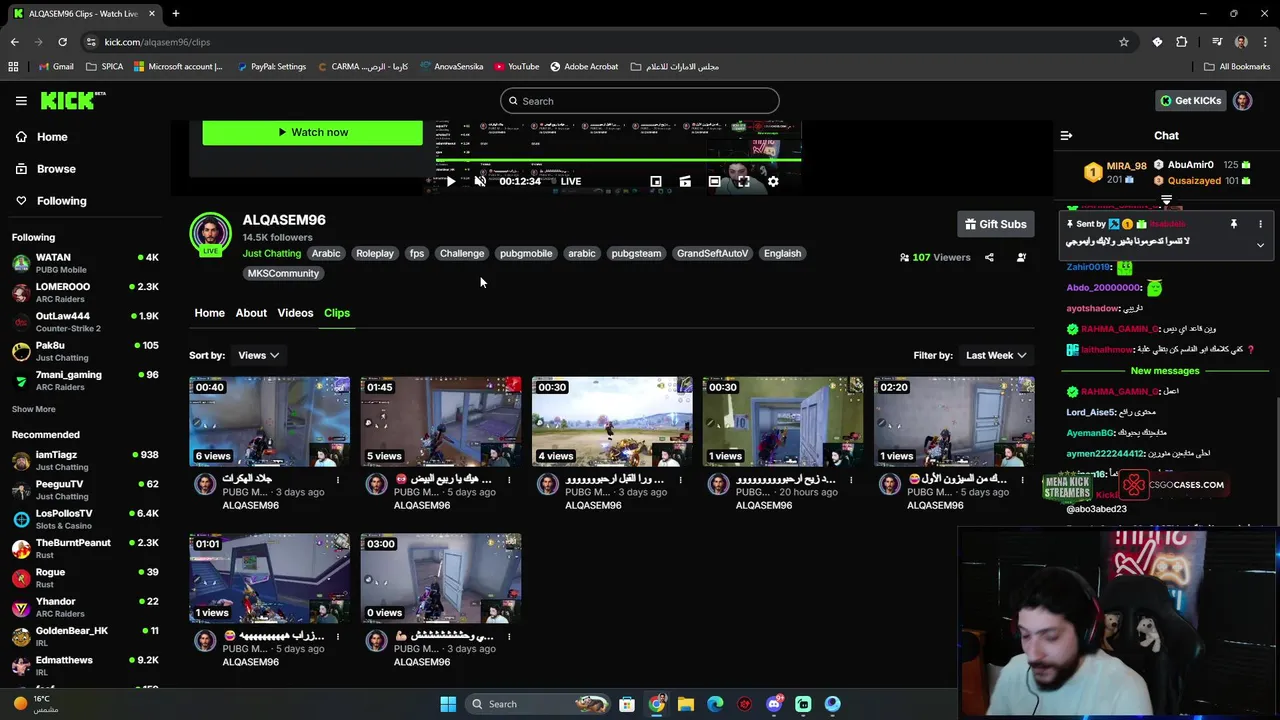The width and height of the screenshot is (1280, 720).
Task: Click the New messages indicator in chat
Action: (1165, 371)
